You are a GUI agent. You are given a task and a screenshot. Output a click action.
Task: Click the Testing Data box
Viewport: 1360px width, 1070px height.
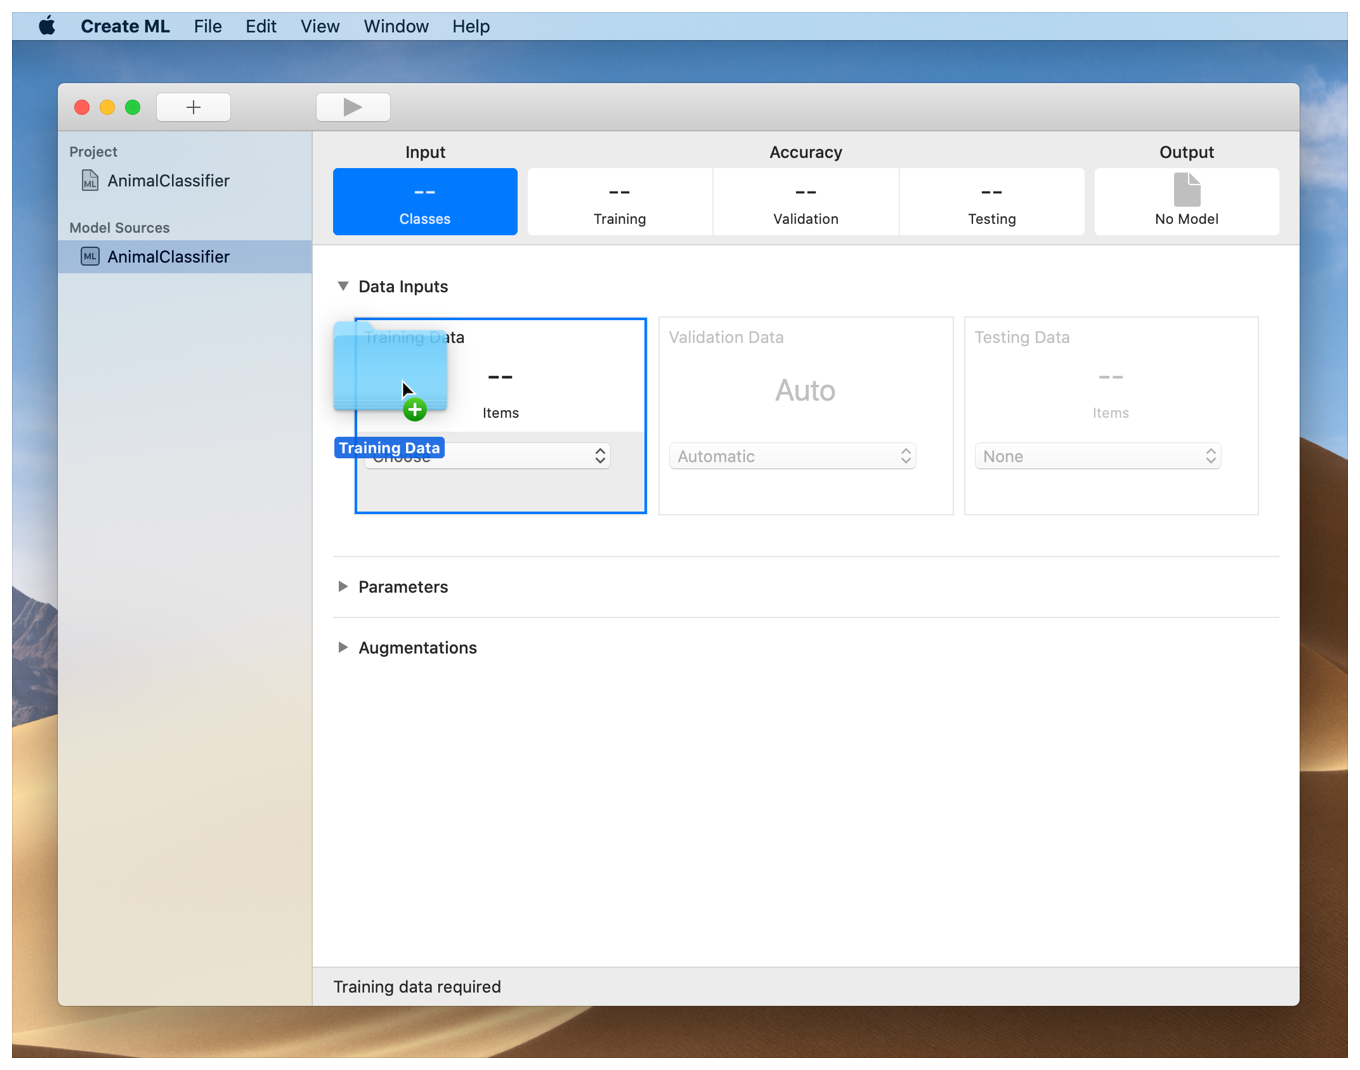pos(1111,416)
